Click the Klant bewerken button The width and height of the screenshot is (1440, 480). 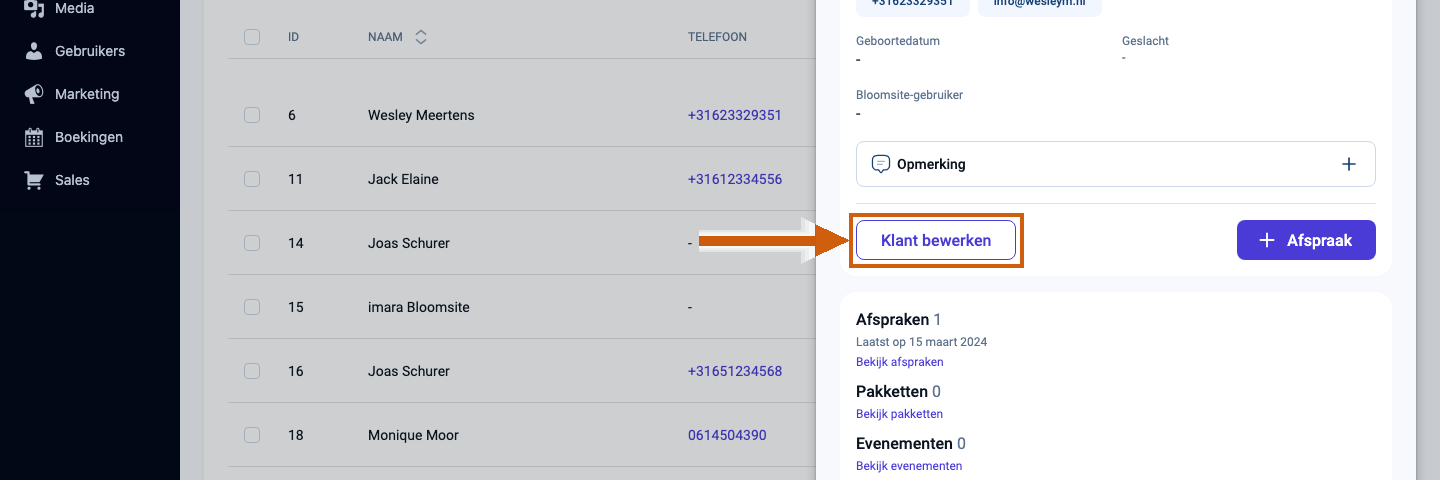click(936, 240)
